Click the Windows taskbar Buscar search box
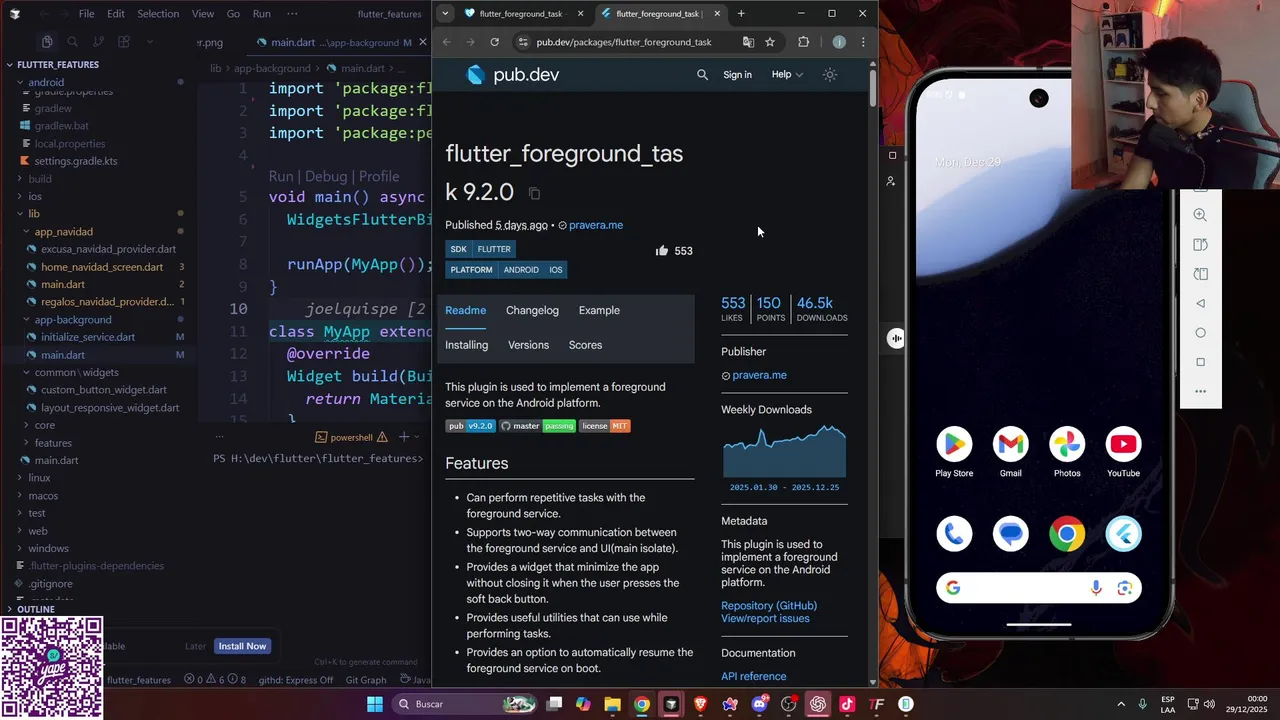 click(x=465, y=704)
